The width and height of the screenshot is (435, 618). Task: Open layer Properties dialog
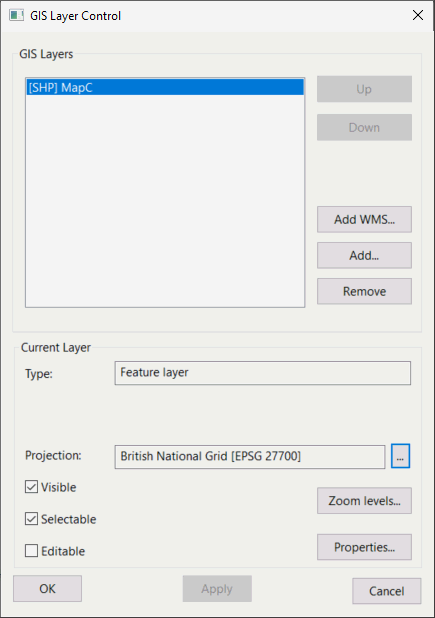pos(364,547)
